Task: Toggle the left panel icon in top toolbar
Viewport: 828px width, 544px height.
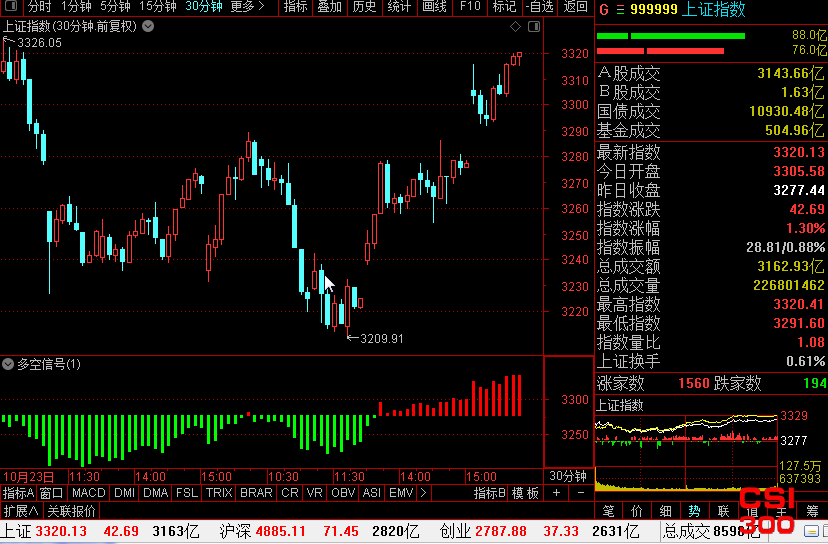Action: point(11,6)
